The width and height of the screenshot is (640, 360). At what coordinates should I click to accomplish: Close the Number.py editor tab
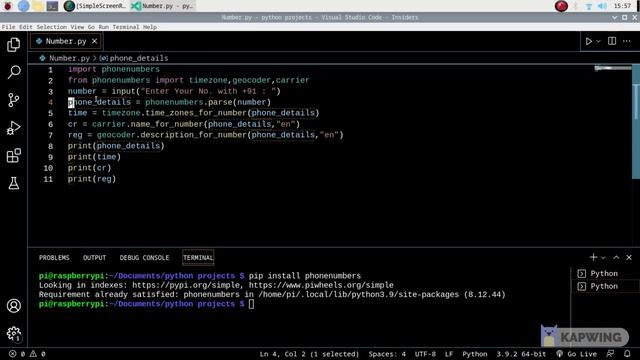pos(94,41)
